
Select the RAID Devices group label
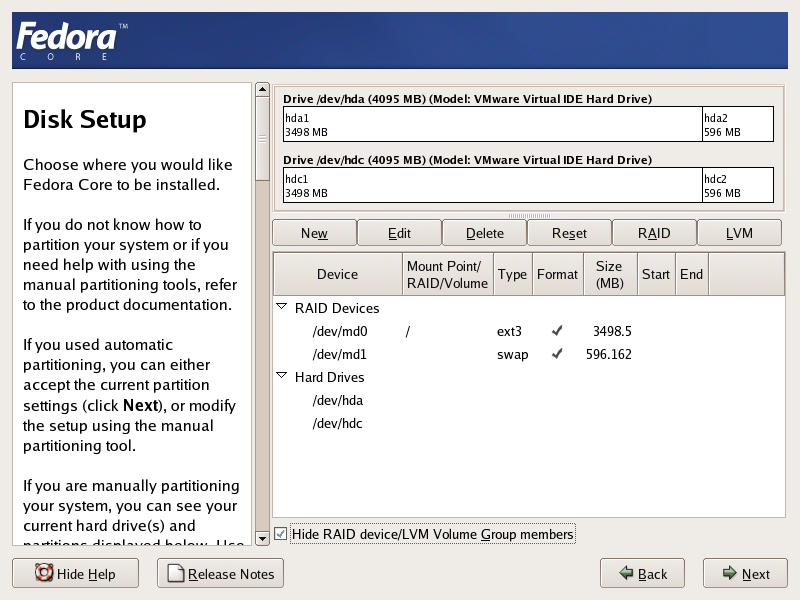[x=337, y=308]
